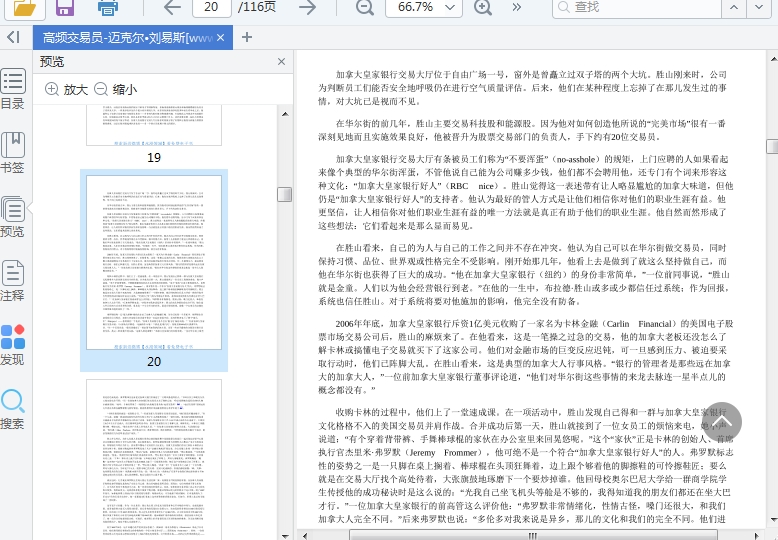Open the 注释 (annotations) sidebar panel
778x540 pixels.
13,281
